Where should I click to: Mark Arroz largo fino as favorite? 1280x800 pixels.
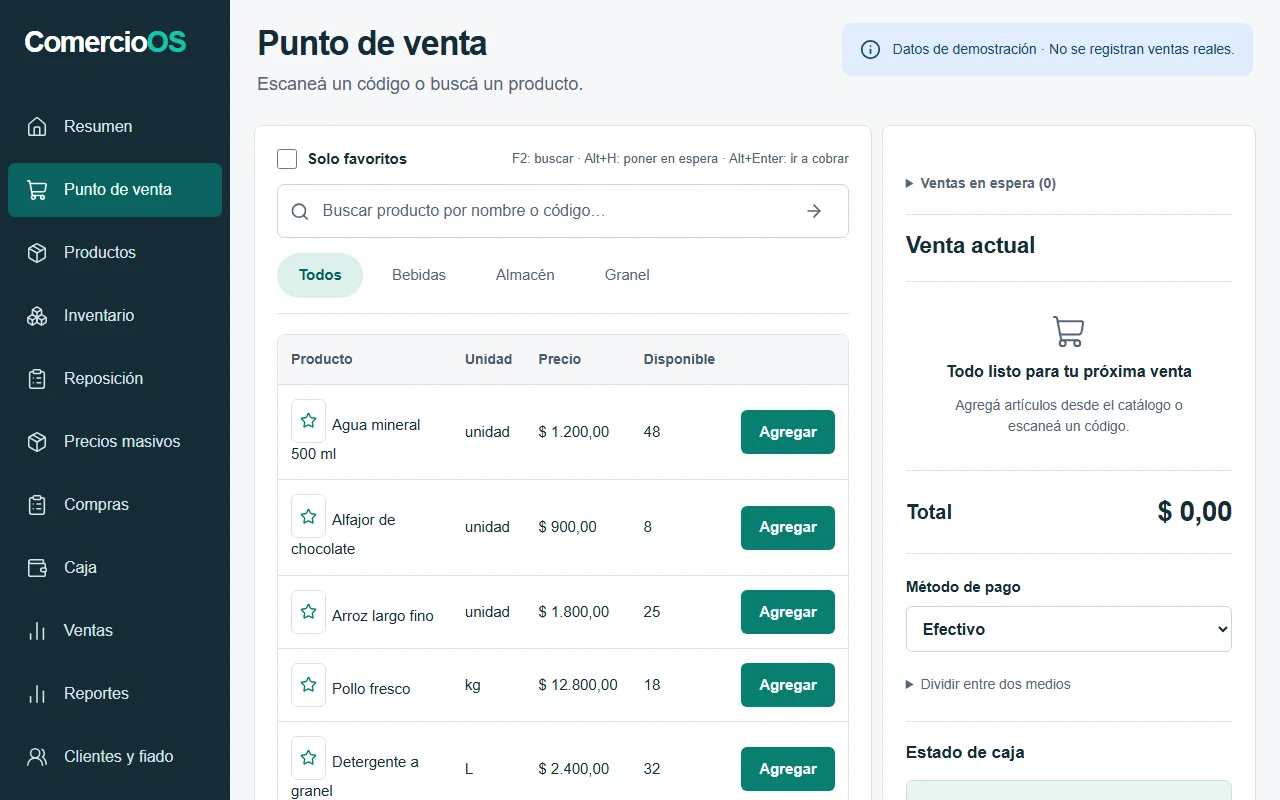point(308,612)
